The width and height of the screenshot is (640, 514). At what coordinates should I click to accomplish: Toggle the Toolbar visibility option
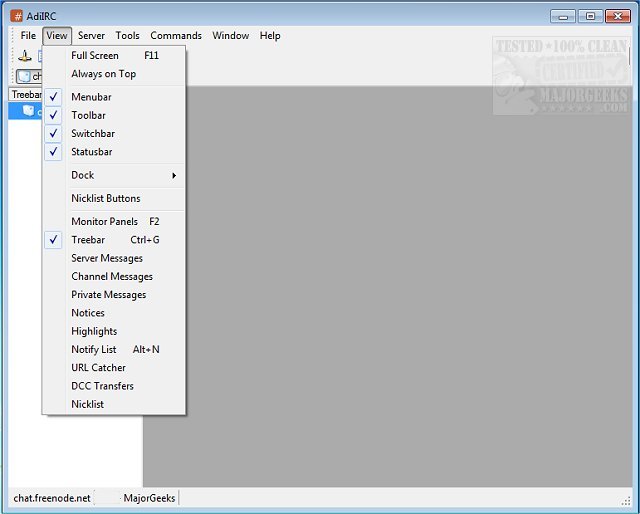click(114, 115)
